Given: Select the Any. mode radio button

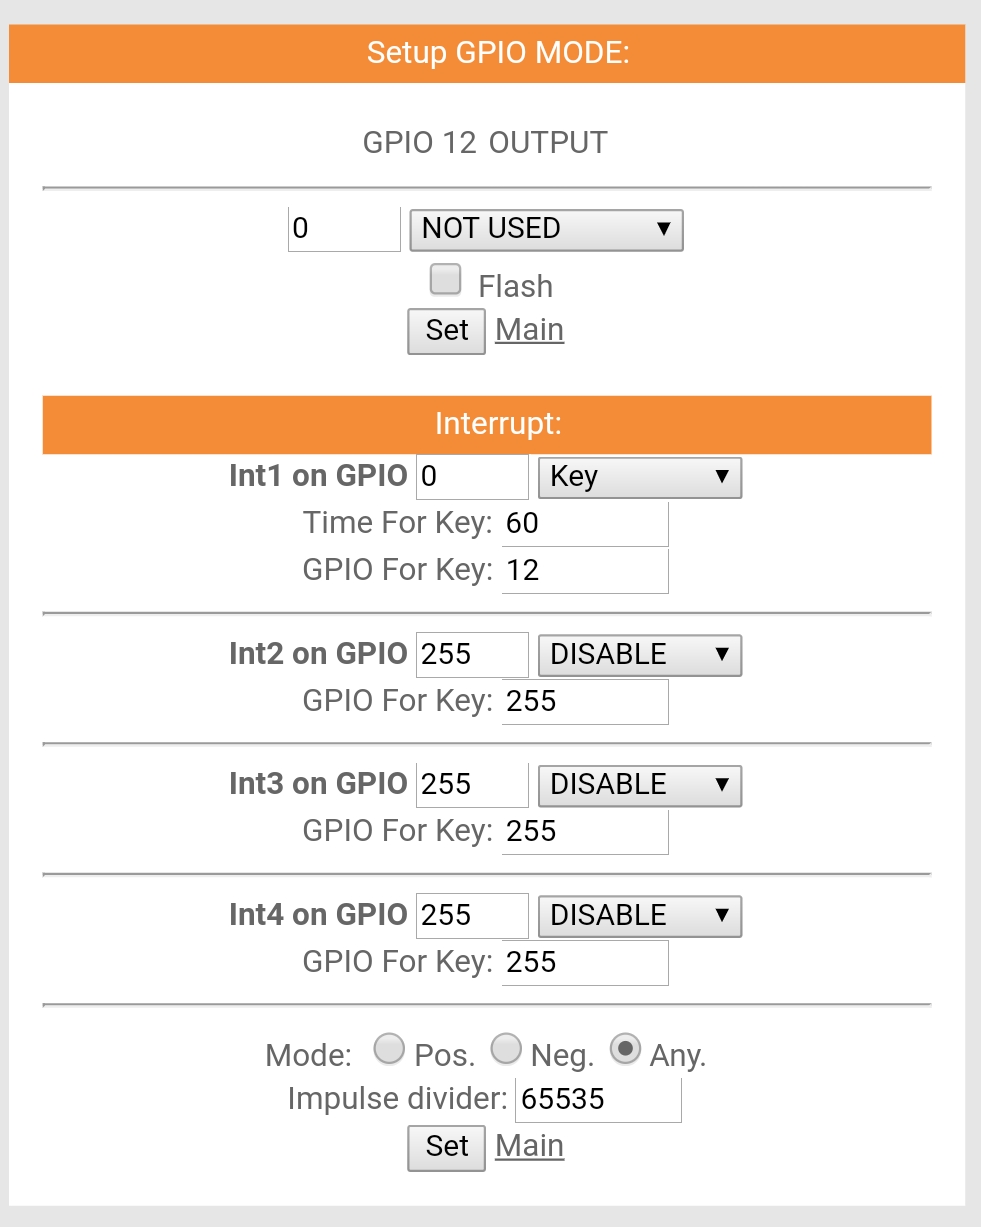Looking at the screenshot, I should (x=625, y=1049).
